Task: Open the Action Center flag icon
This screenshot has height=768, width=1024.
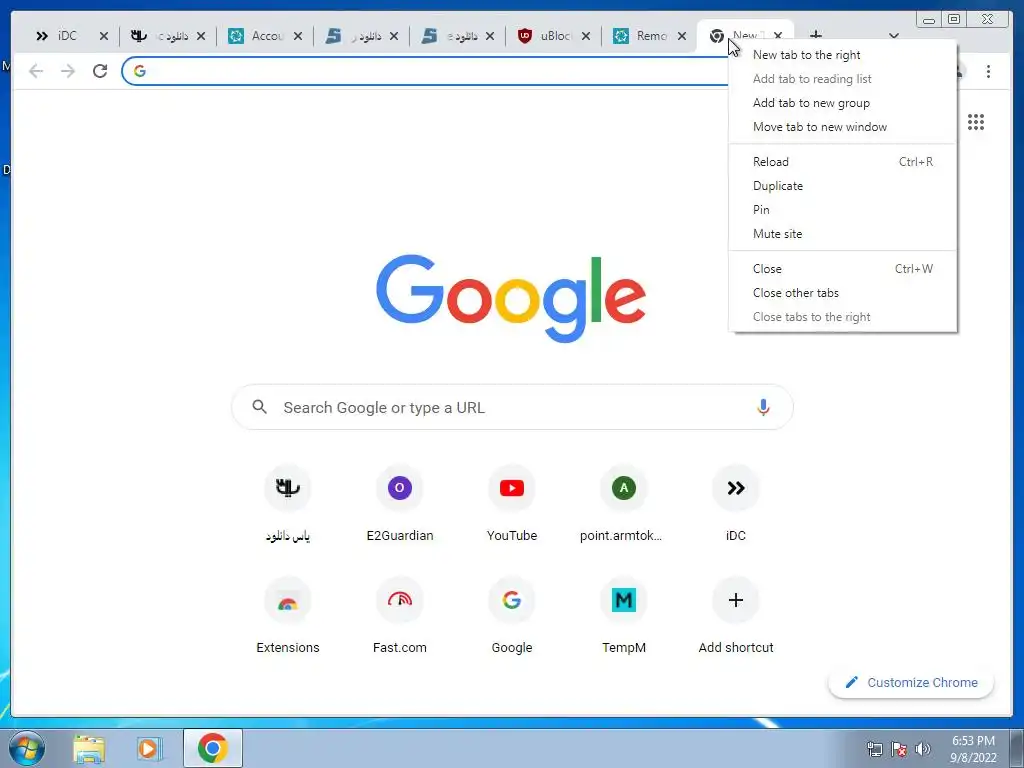Action: (899, 749)
